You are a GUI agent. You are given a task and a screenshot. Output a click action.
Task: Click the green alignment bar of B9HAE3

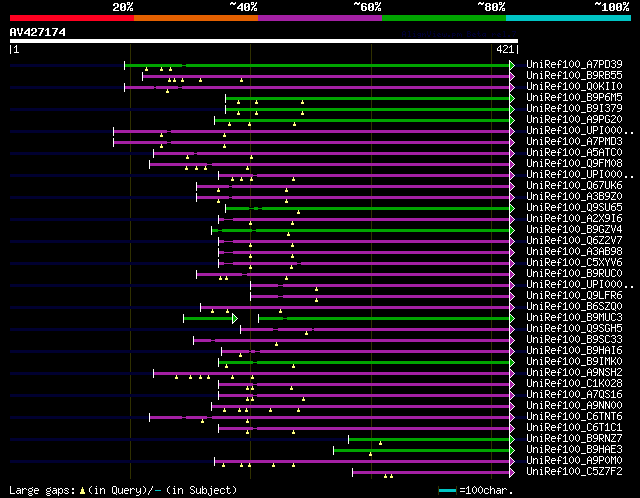[x=422, y=451]
